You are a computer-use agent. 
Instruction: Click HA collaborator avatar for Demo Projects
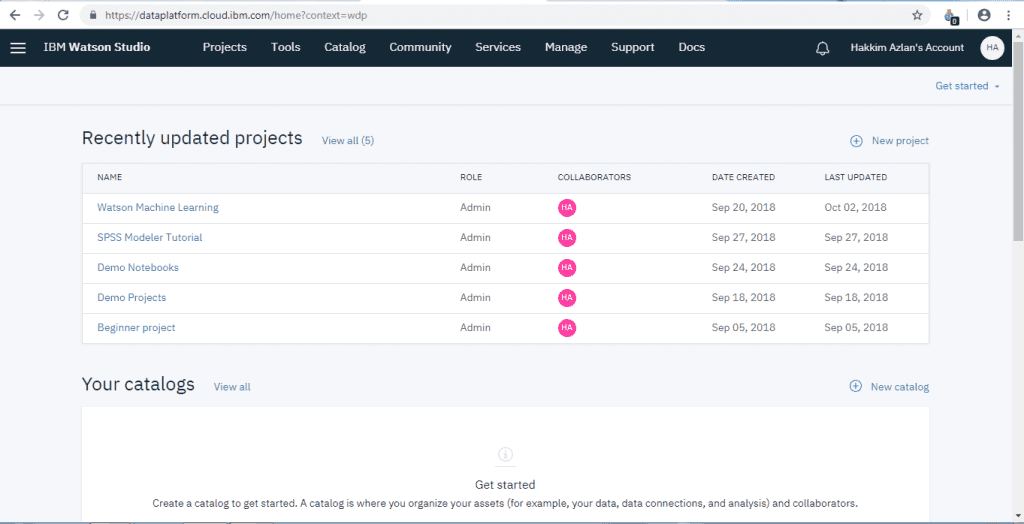[x=567, y=298]
